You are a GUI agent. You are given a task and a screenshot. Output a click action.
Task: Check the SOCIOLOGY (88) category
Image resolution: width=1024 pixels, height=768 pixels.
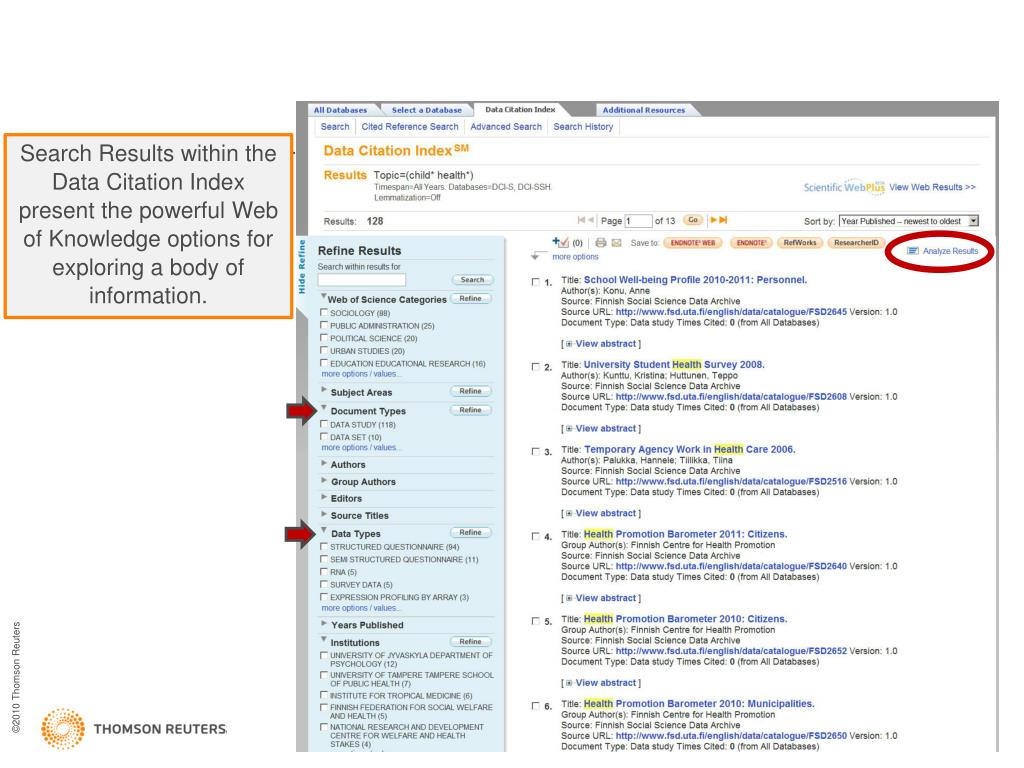[324, 313]
